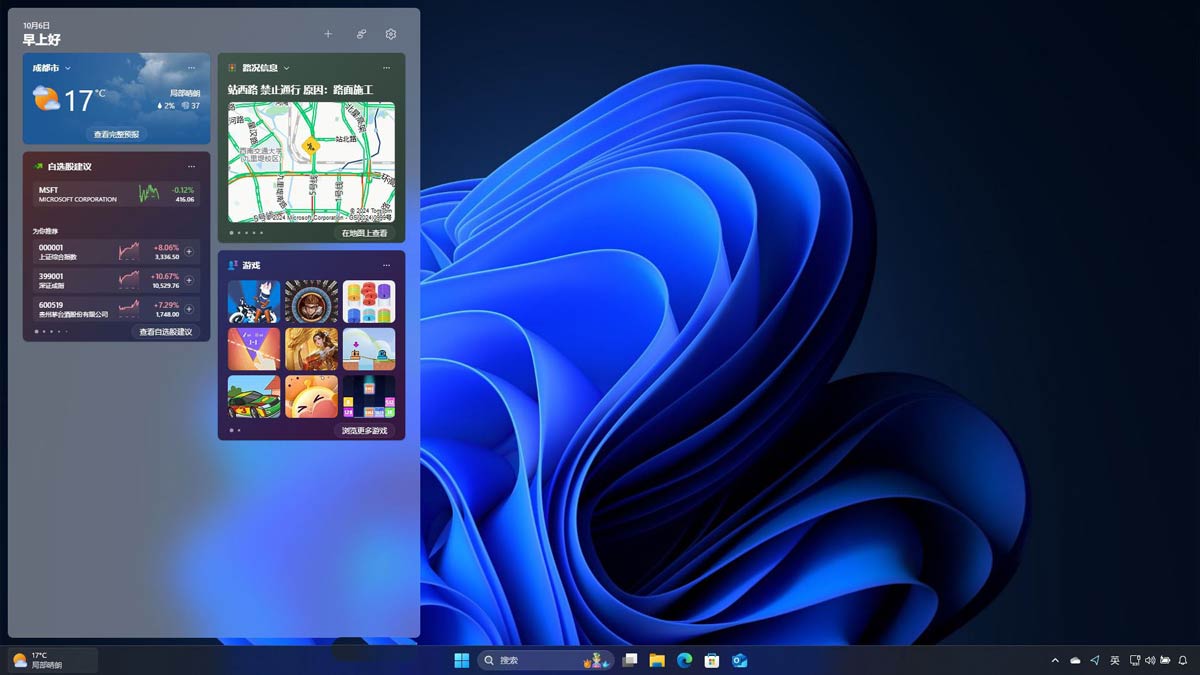Viewport: 1200px width, 675px height.
Task: Open the motorcycle game thumbnail
Action: point(253,301)
